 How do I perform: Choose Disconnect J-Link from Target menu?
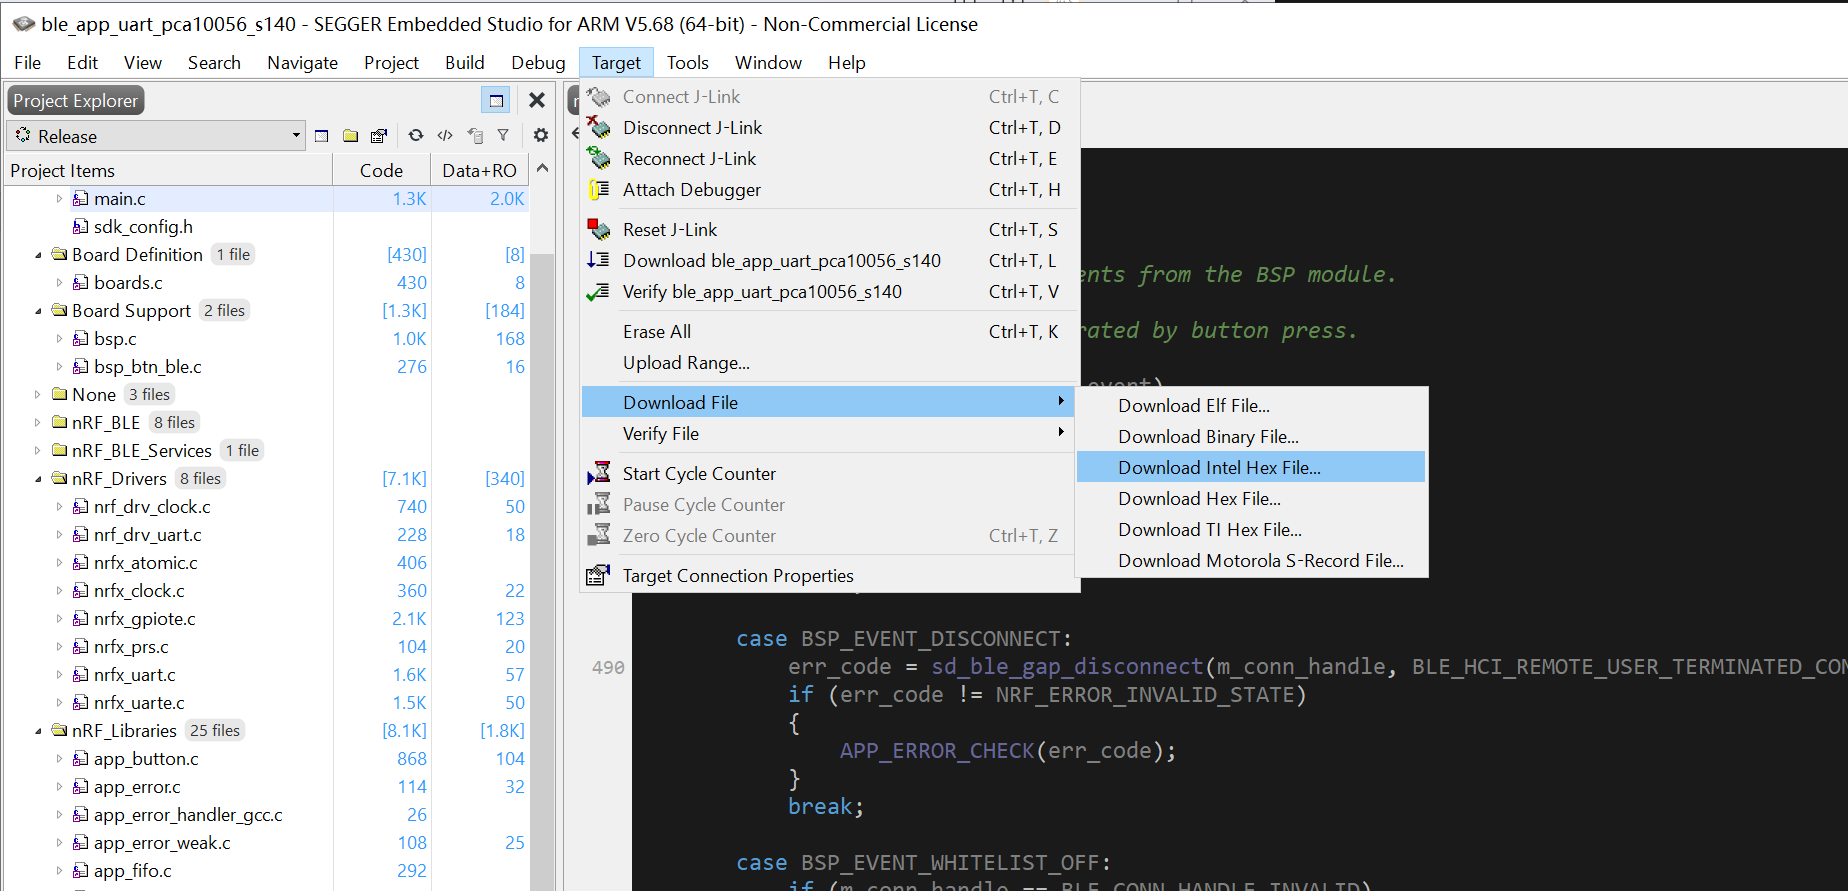click(692, 128)
